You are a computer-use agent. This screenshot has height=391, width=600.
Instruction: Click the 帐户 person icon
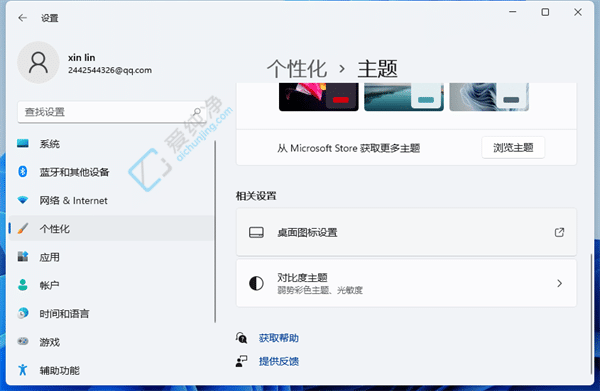23,285
